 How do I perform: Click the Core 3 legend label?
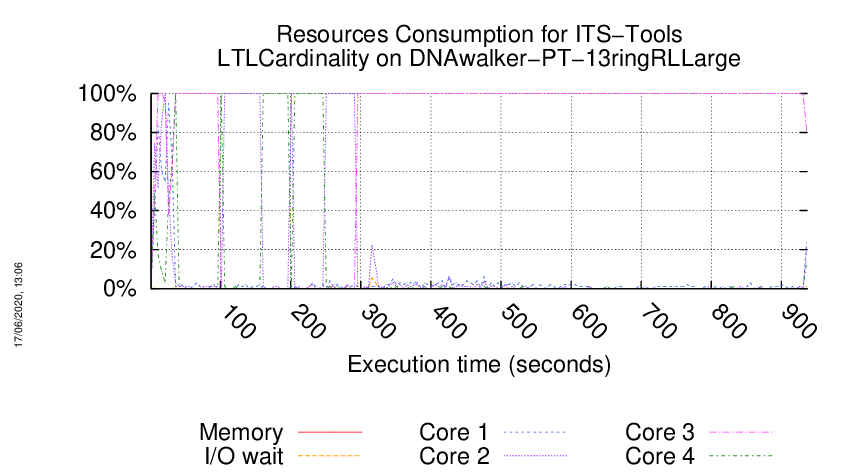(660, 432)
